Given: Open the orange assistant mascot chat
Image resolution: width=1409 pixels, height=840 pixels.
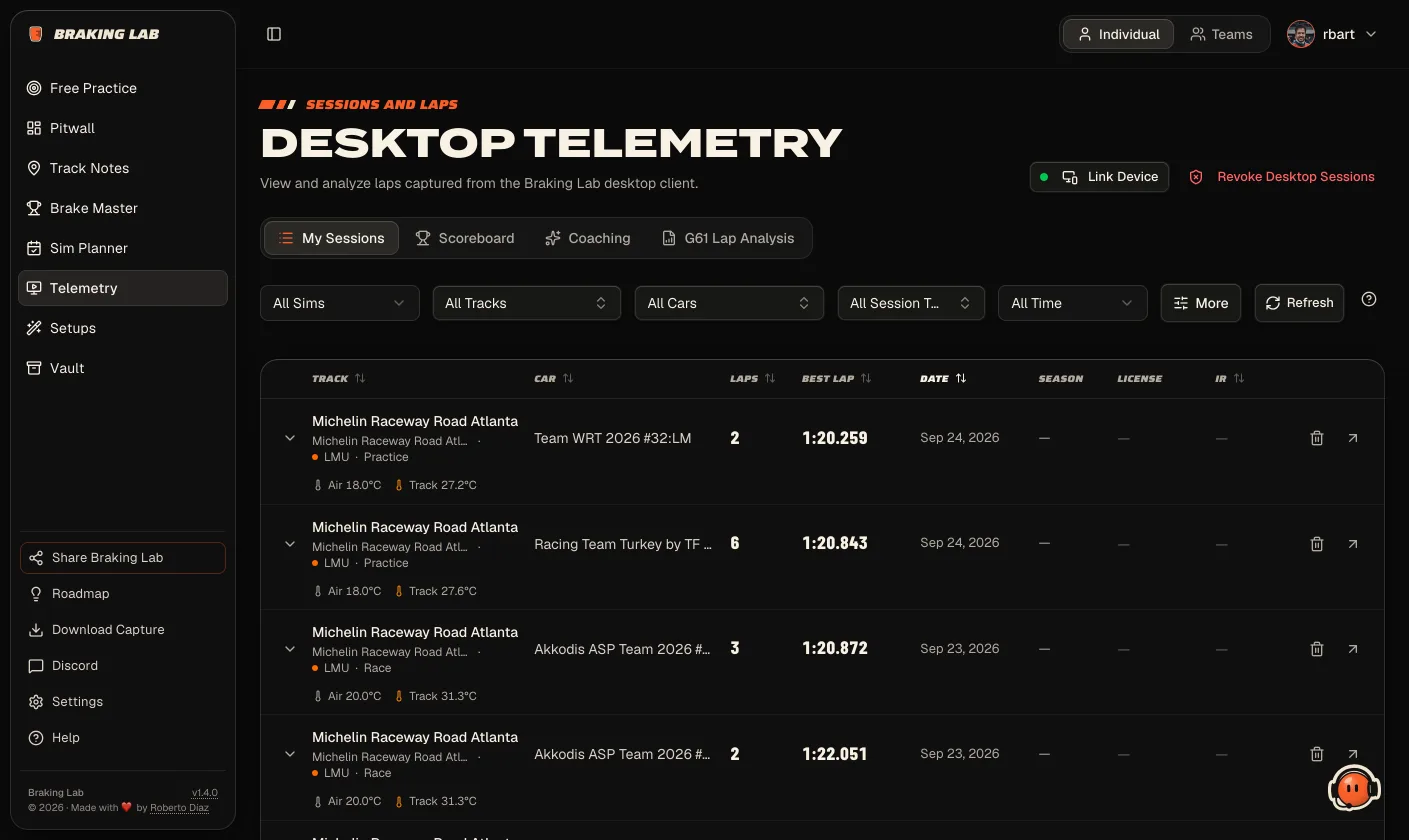Looking at the screenshot, I should coord(1354,789).
